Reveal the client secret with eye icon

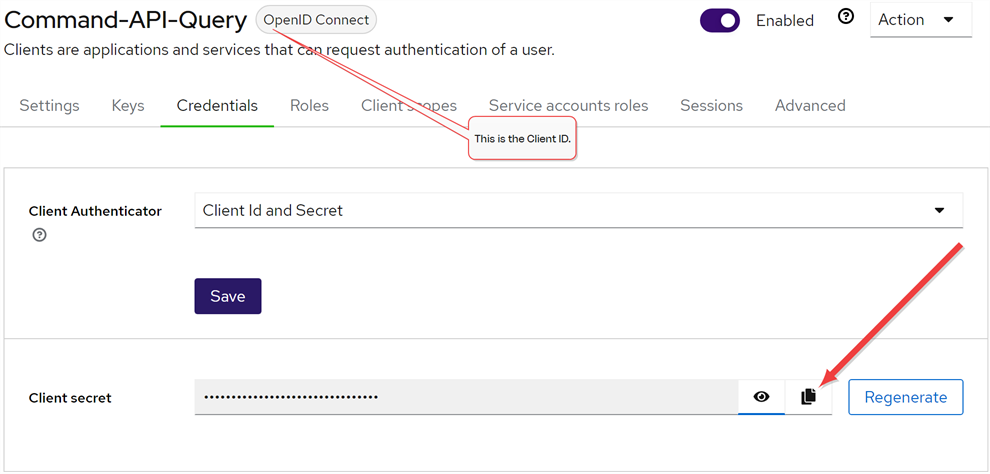pos(761,397)
